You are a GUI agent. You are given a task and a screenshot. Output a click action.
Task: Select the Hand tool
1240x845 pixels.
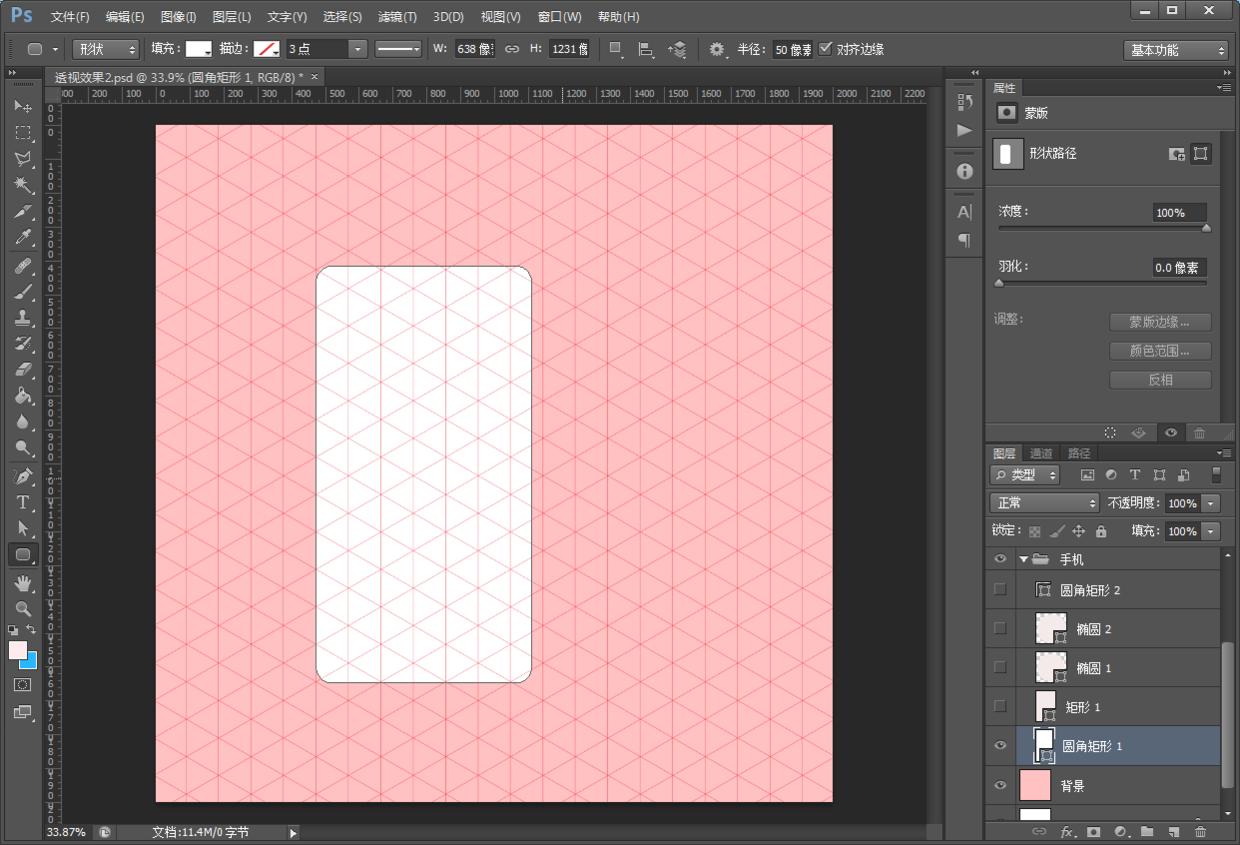(23, 583)
